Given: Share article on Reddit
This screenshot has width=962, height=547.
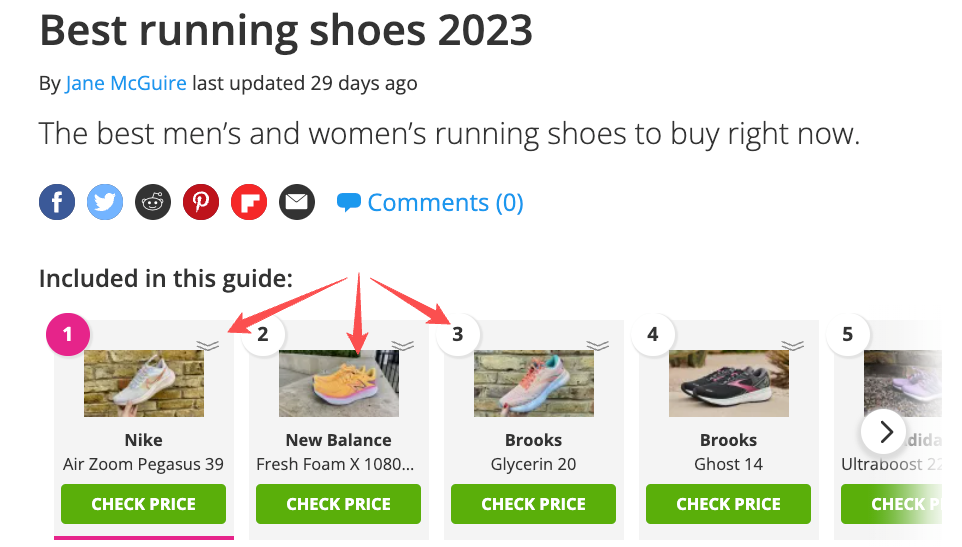Looking at the screenshot, I should (x=153, y=203).
